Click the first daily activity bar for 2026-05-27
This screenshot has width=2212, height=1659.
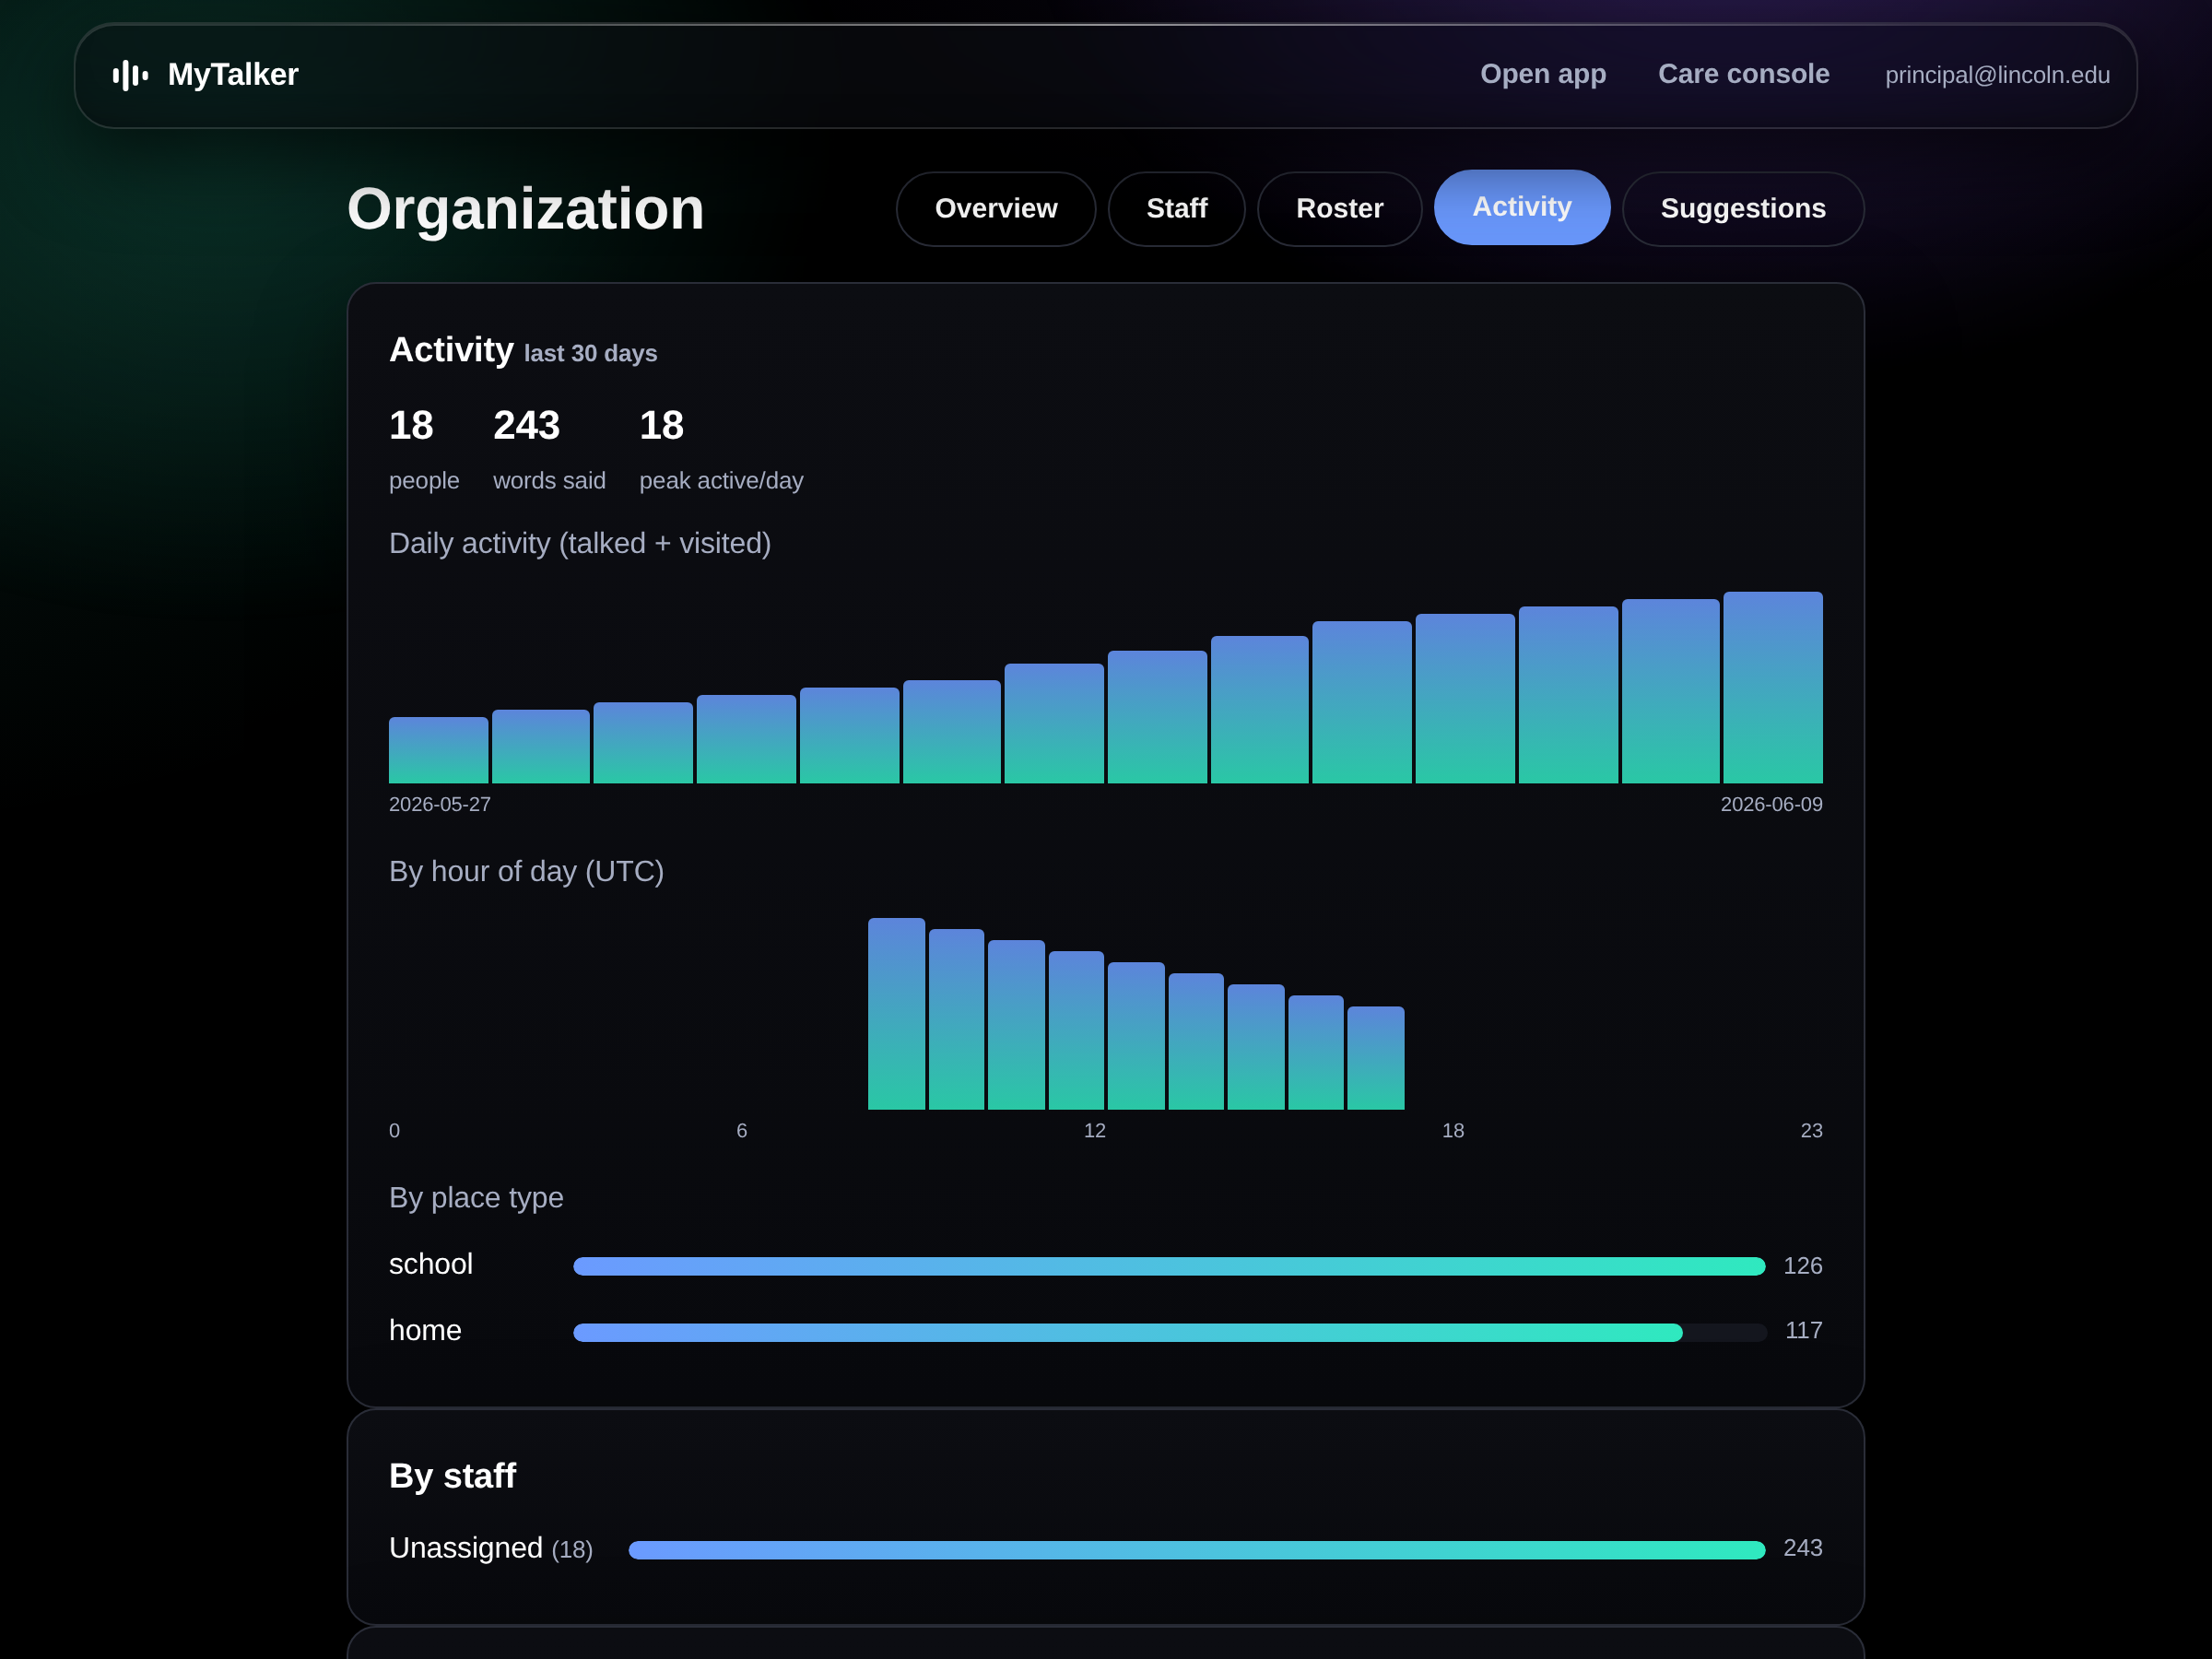(x=438, y=750)
